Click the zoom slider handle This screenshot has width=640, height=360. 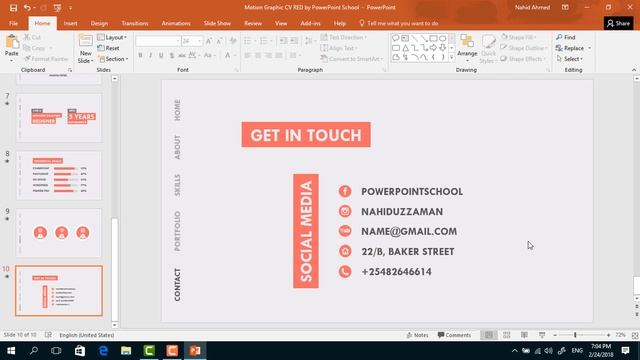coord(575,335)
